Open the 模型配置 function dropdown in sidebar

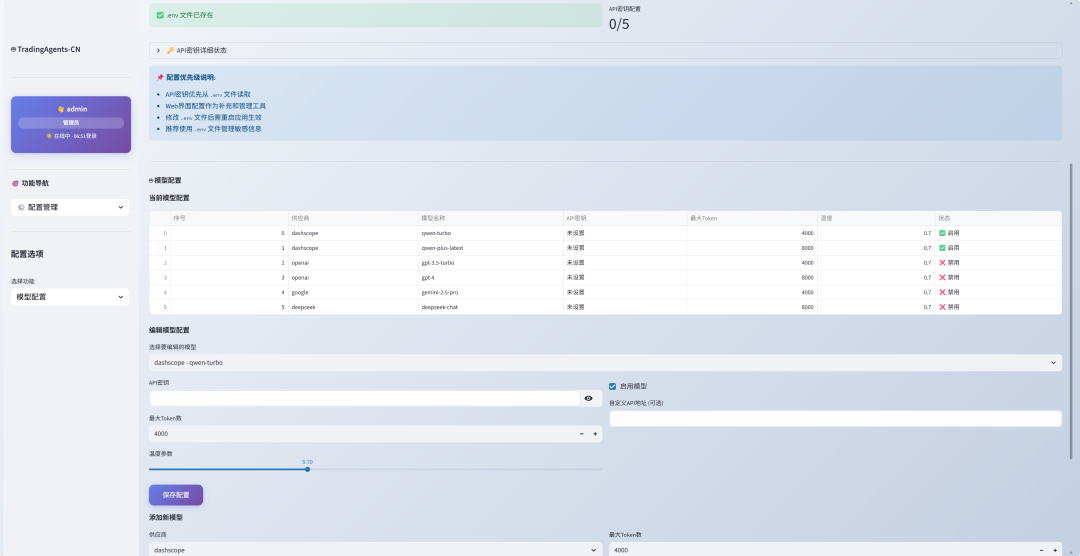coord(70,297)
